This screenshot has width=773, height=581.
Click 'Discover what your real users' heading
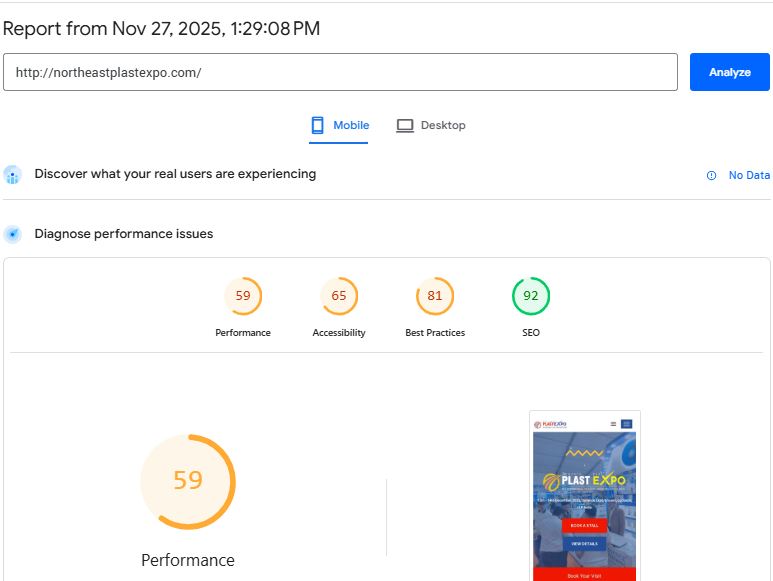175,174
